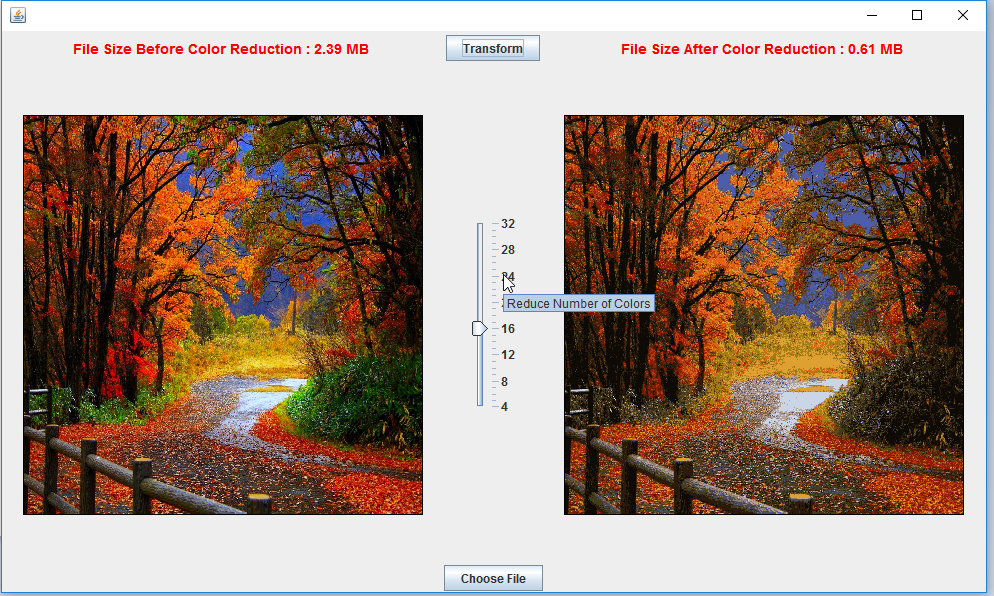This screenshot has width=994, height=596.
Task: Click the color count slider thumb
Action: (x=479, y=328)
